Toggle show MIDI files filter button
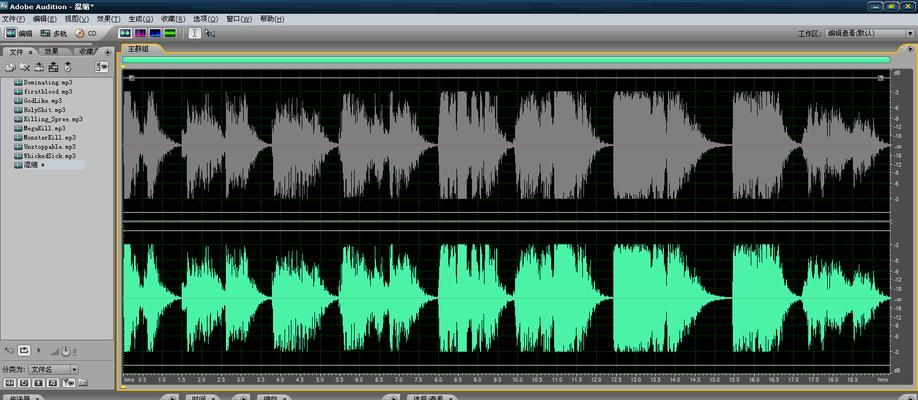Image resolution: width=918 pixels, height=400 pixels. point(53,382)
